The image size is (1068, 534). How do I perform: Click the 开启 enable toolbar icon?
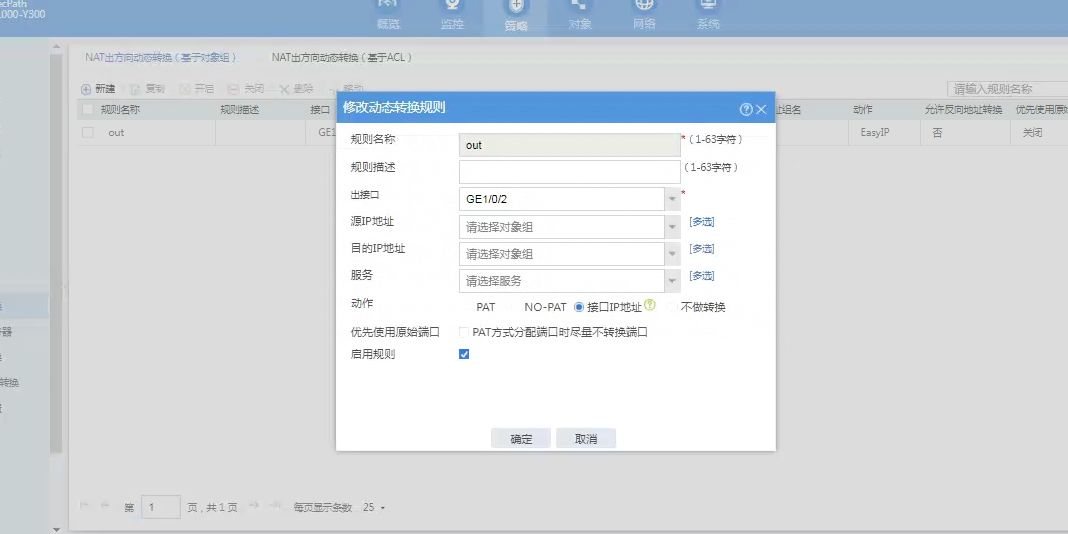click(x=185, y=89)
